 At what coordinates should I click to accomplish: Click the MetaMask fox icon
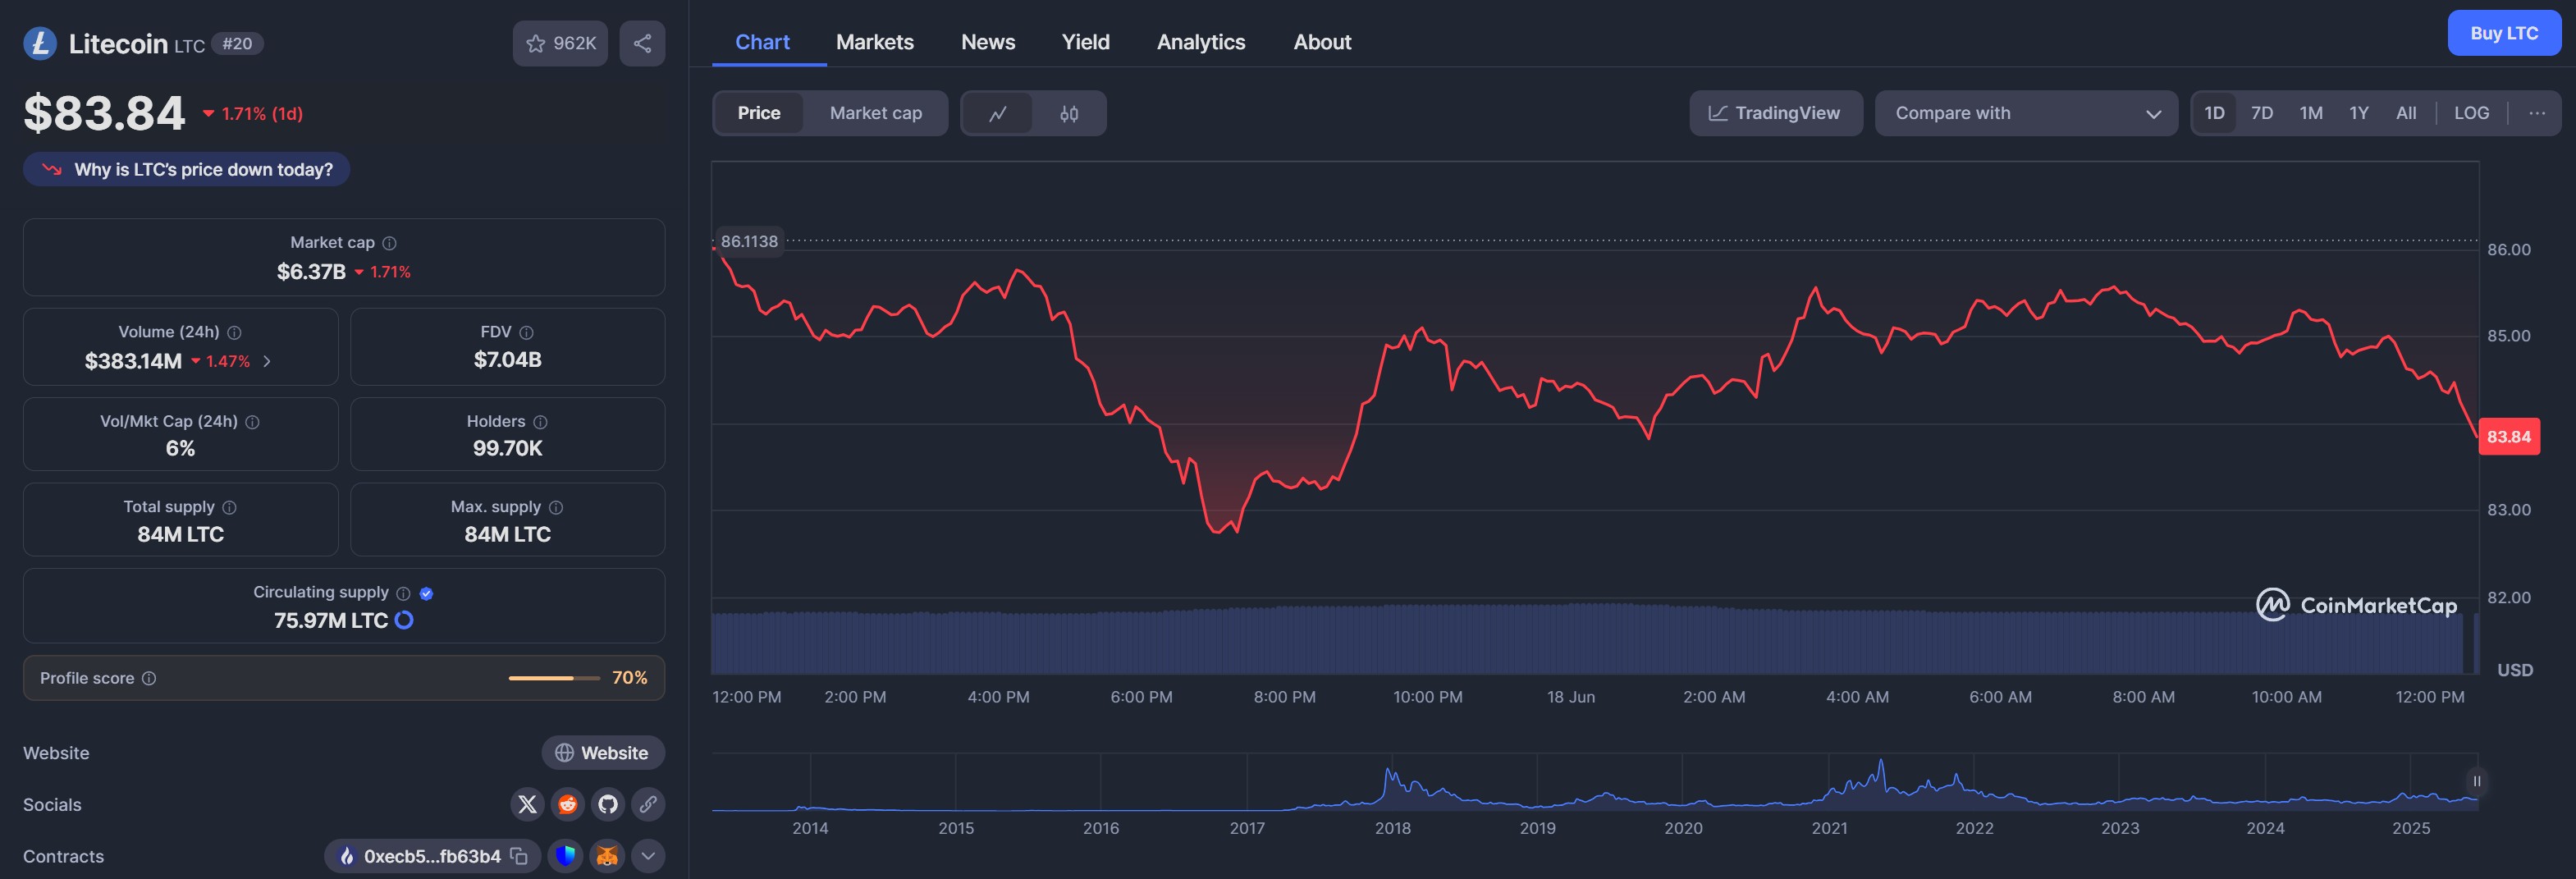(607, 856)
